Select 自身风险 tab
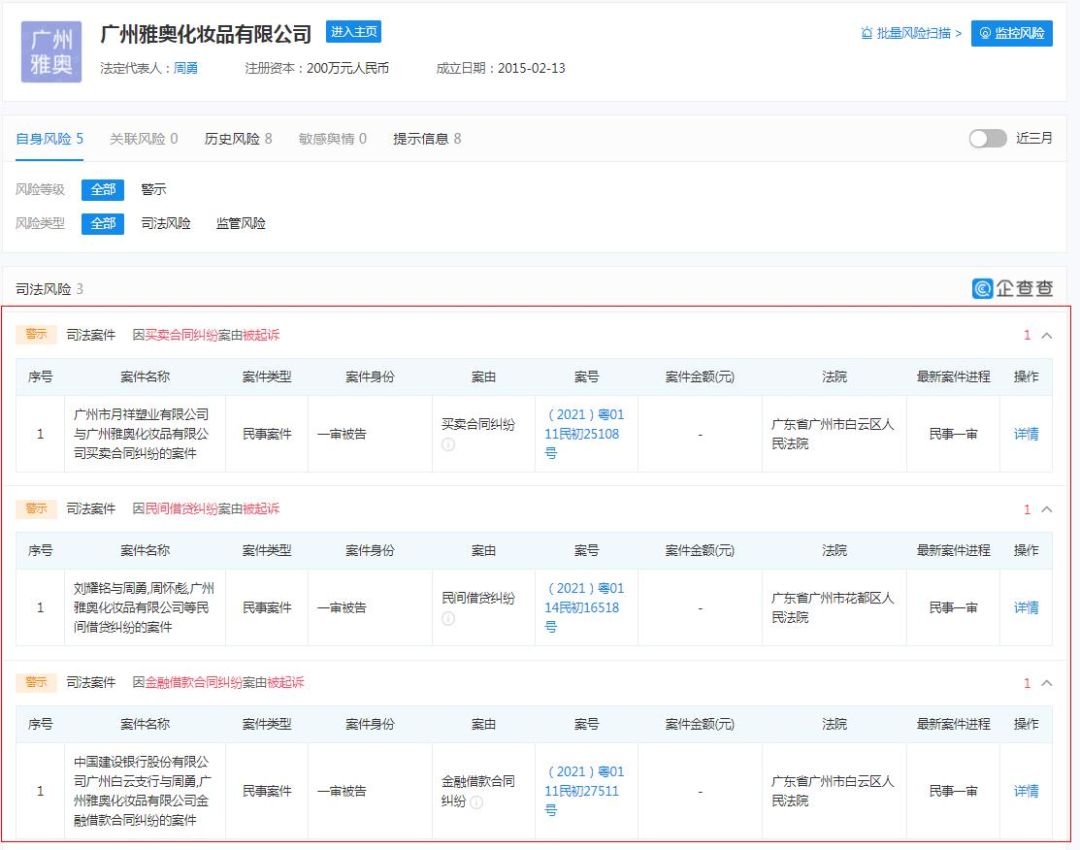Viewport: 1080px width, 850px height. [x=49, y=139]
